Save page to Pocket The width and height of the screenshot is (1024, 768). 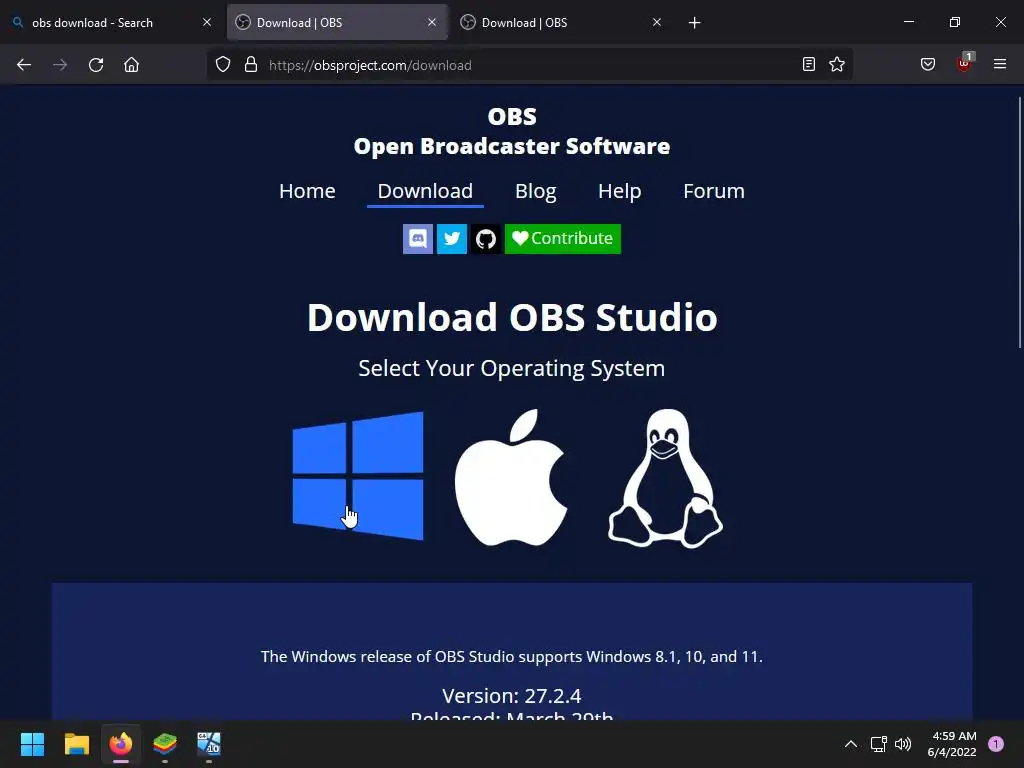pyautogui.click(x=928, y=65)
